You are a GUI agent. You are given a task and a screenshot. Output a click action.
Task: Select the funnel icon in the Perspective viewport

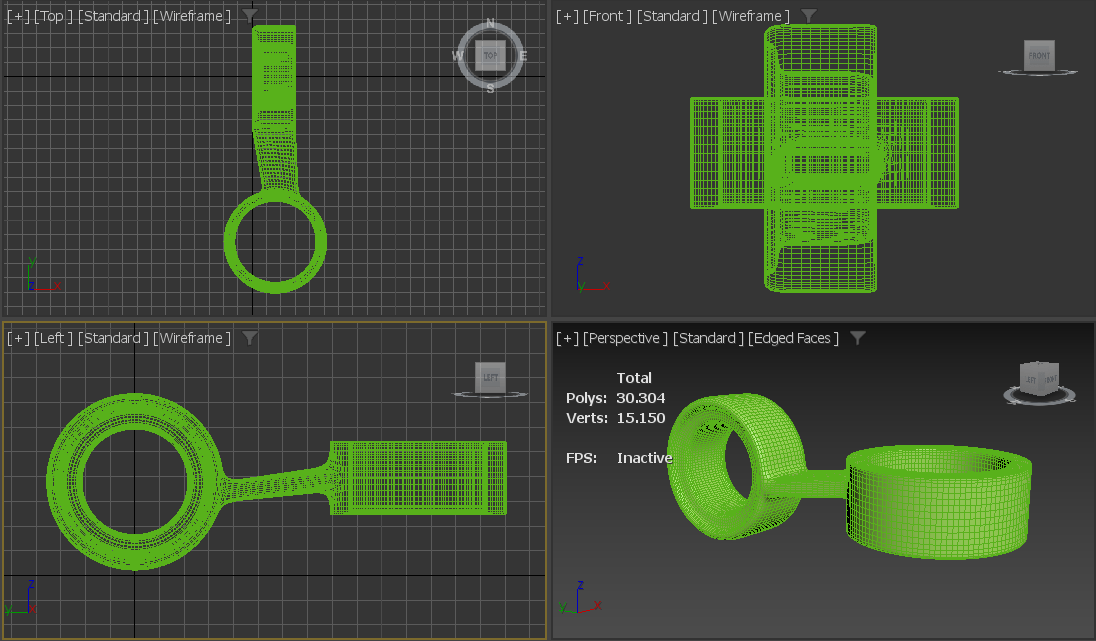tap(857, 338)
